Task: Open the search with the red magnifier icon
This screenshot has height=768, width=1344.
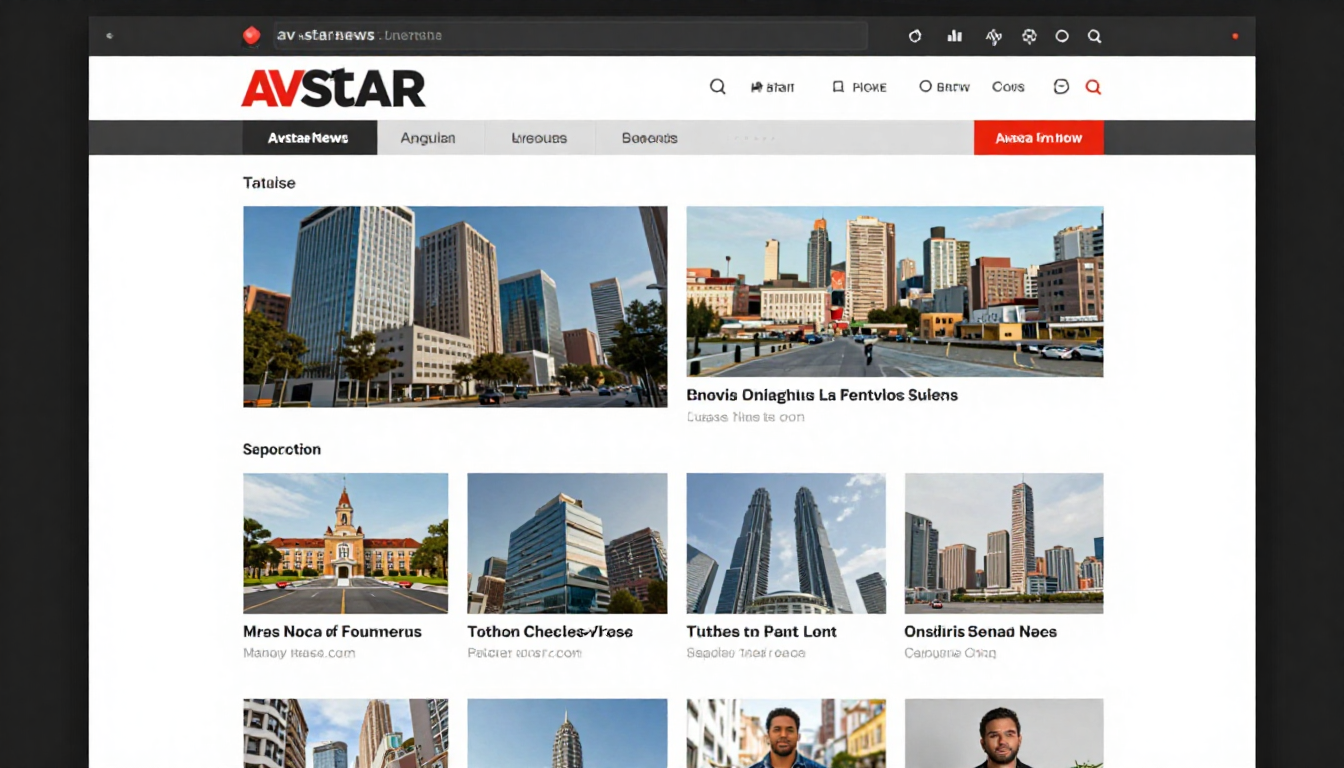Action: [x=1093, y=87]
